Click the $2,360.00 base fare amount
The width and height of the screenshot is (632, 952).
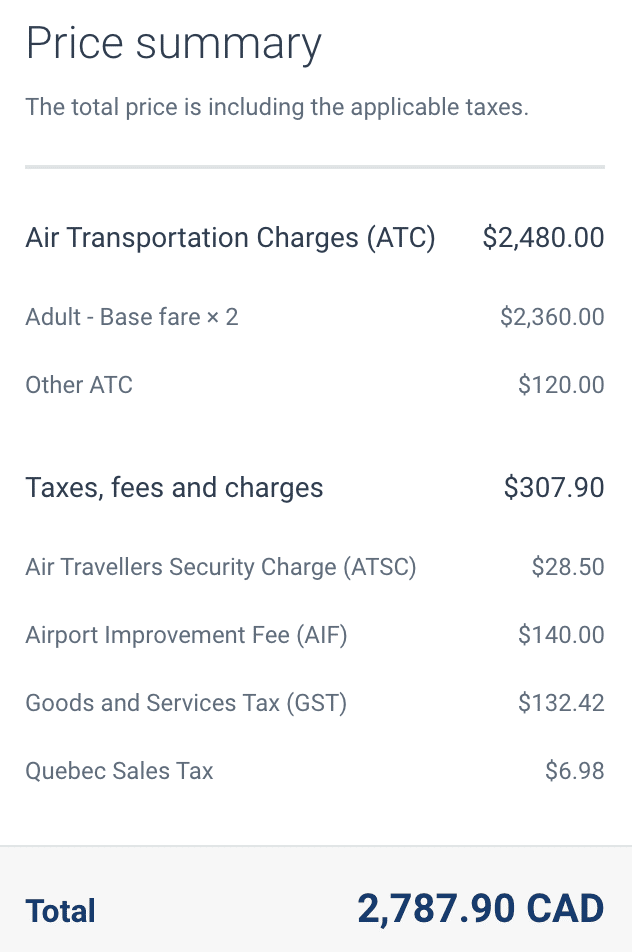(552, 318)
